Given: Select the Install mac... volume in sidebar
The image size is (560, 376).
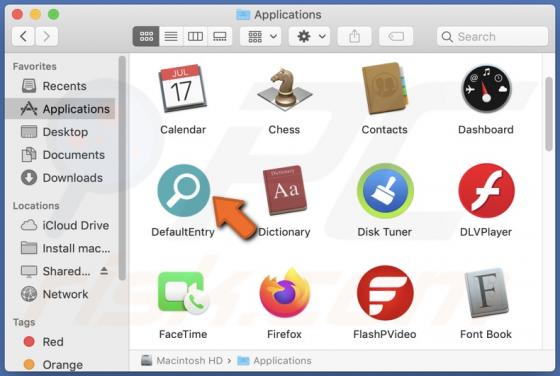Looking at the screenshot, I should (60, 249).
